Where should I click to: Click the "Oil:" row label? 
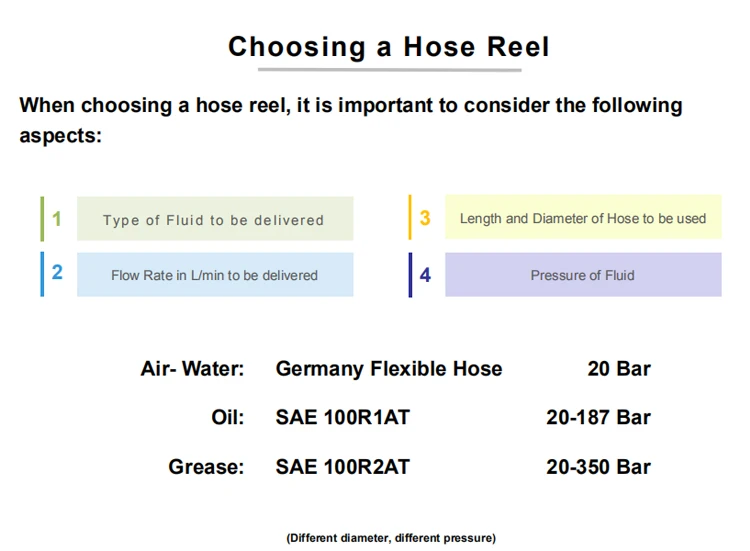point(227,418)
